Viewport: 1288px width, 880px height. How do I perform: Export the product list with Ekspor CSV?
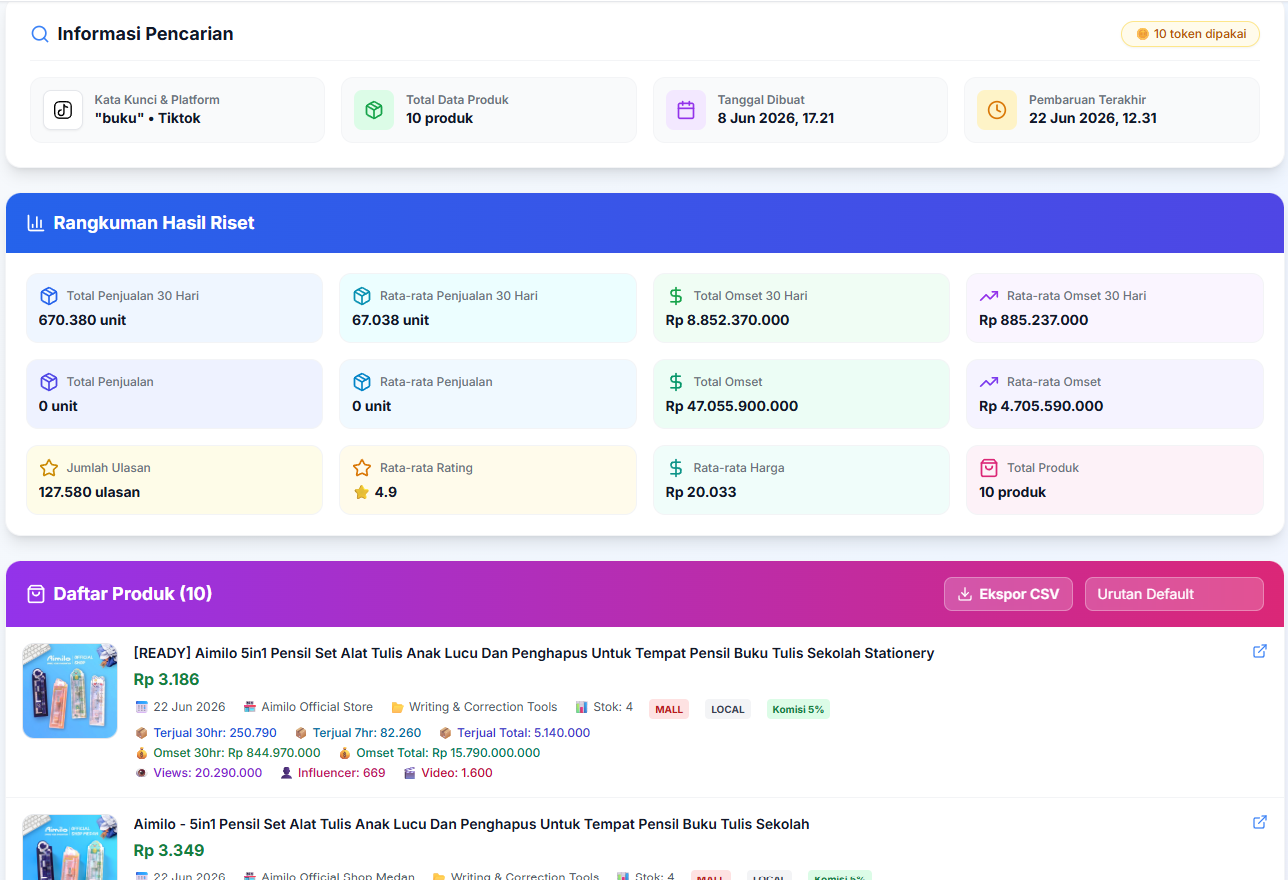[x=1008, y=594]
